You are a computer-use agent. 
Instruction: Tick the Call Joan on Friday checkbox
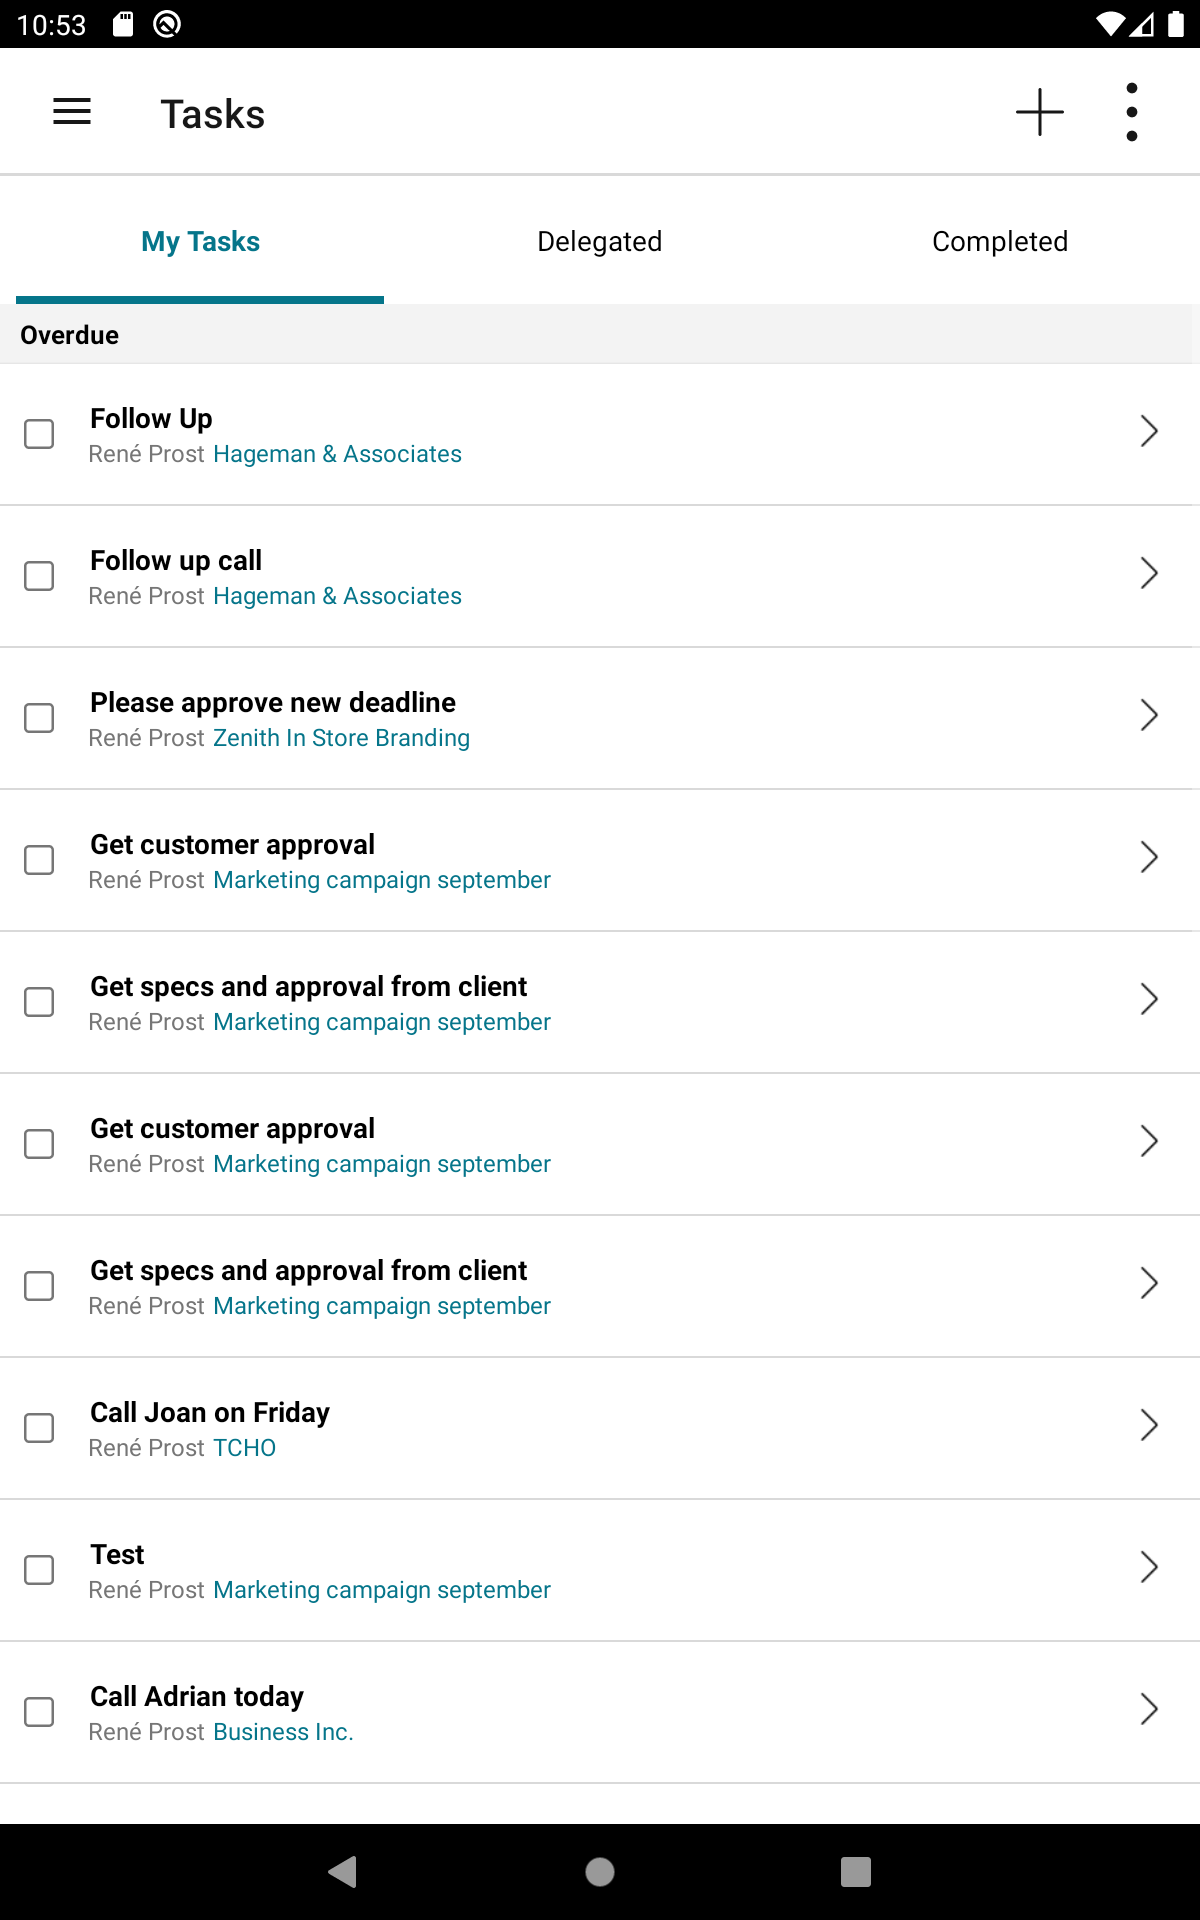[39, 1428]
